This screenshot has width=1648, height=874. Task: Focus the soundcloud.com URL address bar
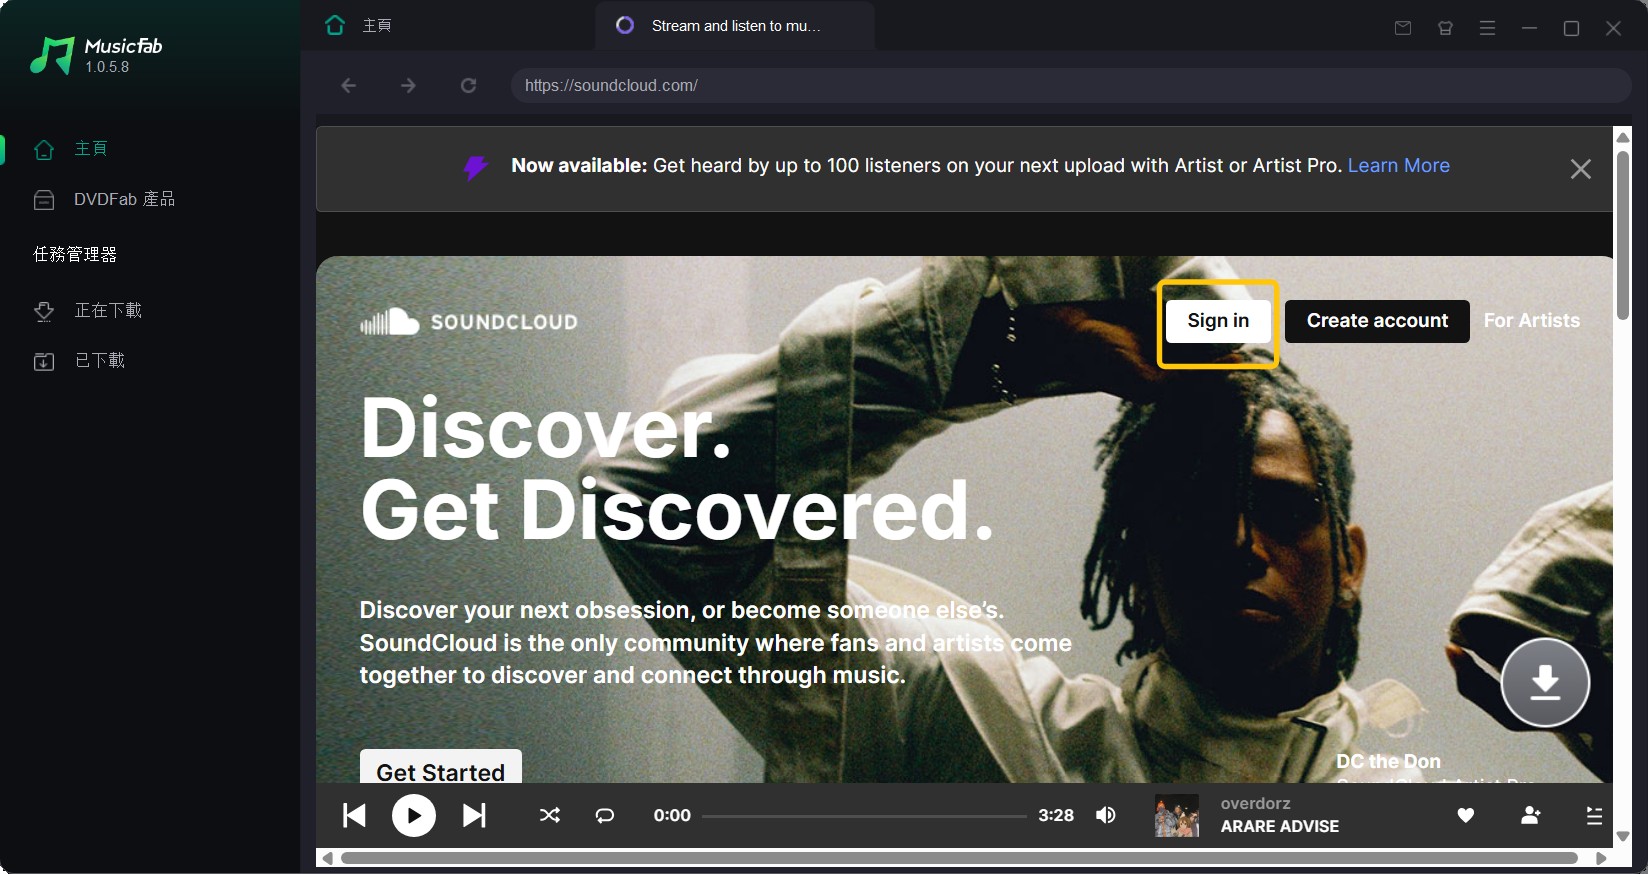1071,86
